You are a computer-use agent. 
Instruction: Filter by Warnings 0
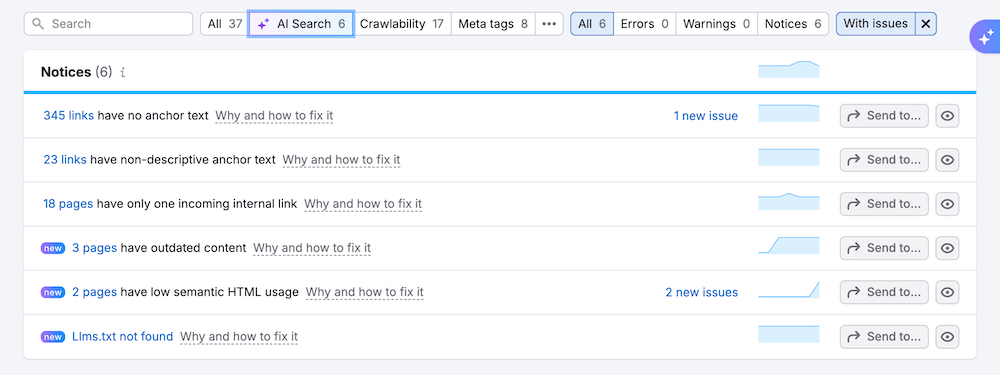click(x=716, y=24)
